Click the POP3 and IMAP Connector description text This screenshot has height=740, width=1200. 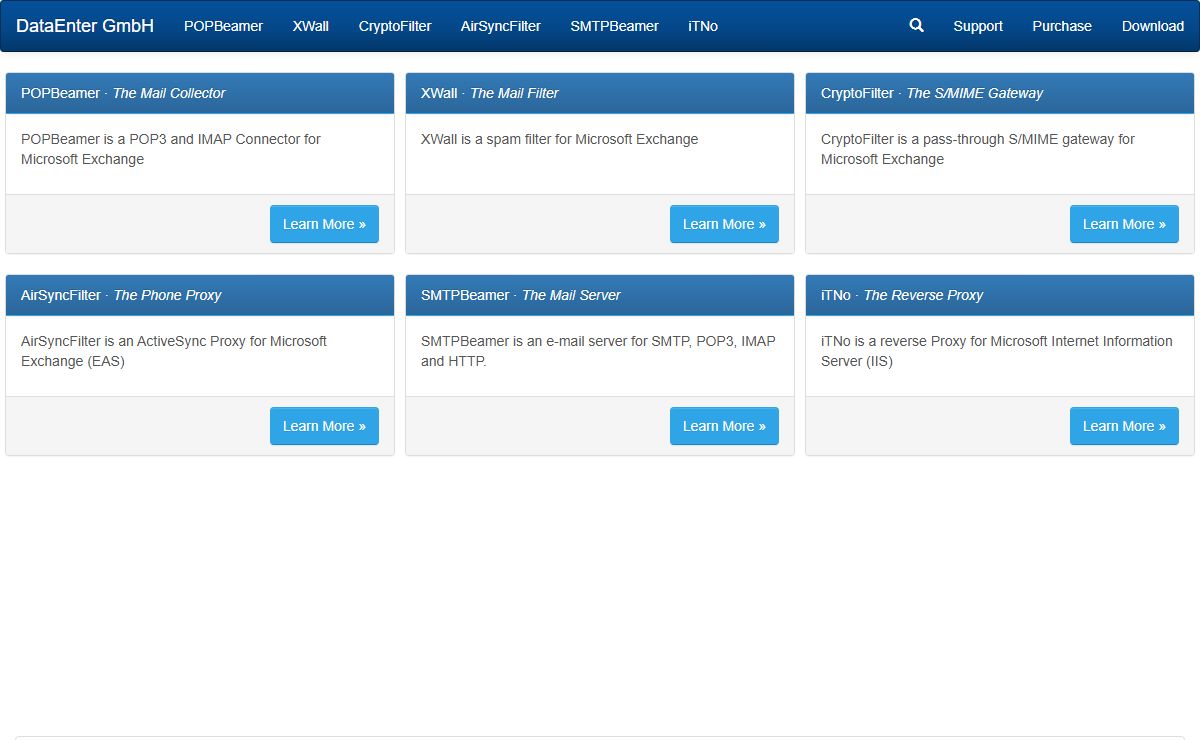pos(171,149)
